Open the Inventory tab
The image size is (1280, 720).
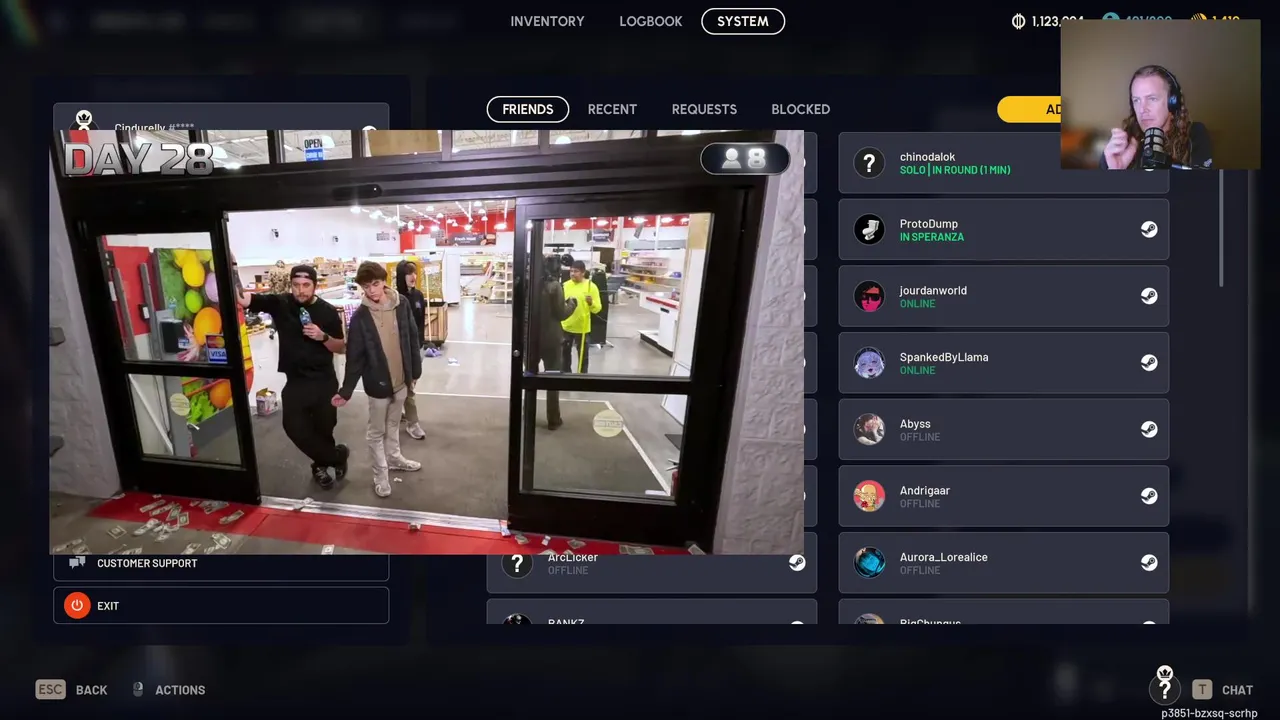tap(547, 21)
